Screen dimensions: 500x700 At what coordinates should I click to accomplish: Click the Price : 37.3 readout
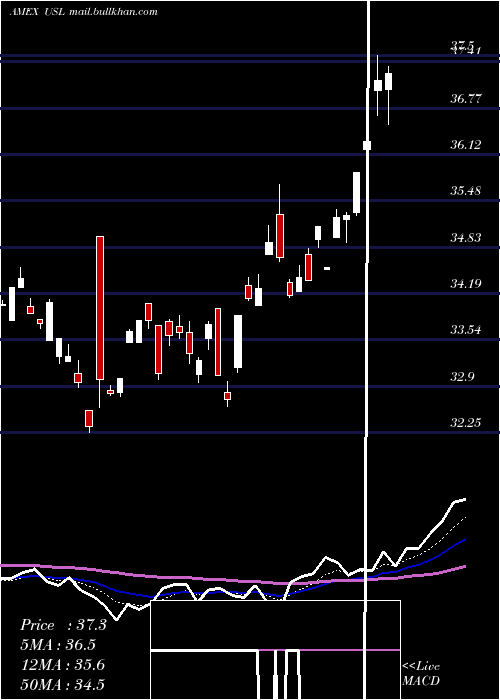pos(63,625)
